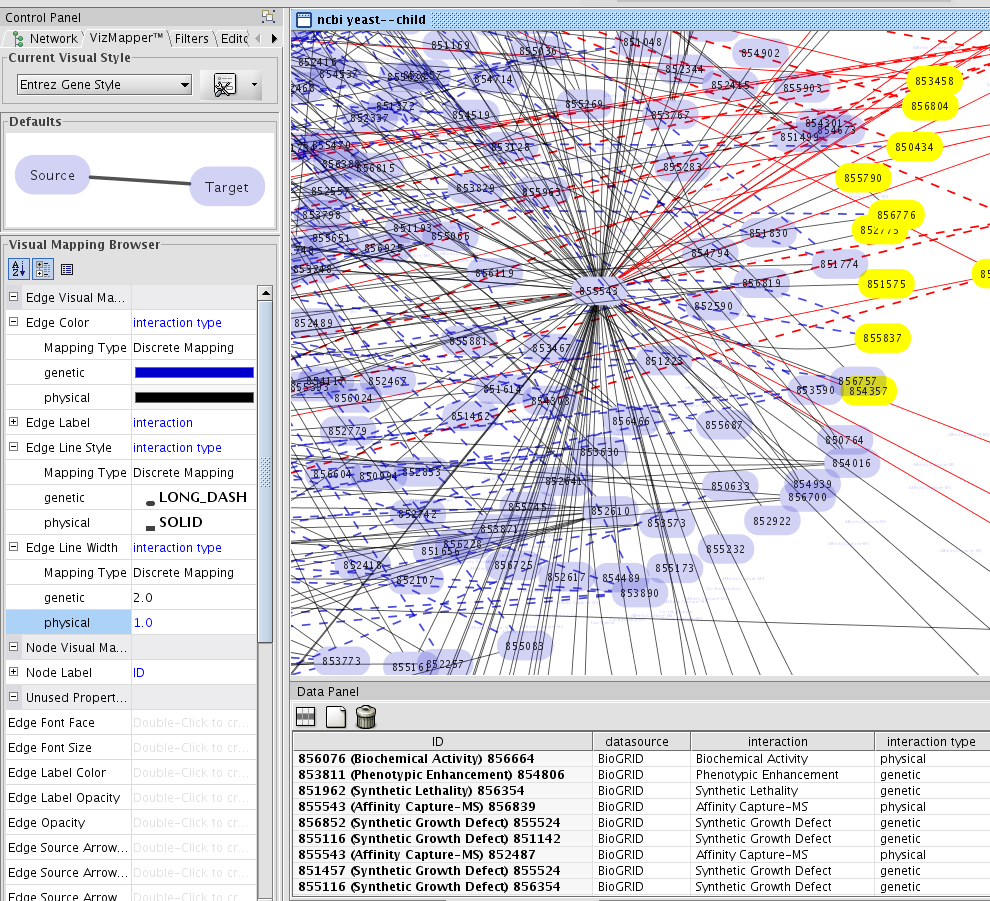
Task: Sort by ID column header
Action: tap(443, 741)
